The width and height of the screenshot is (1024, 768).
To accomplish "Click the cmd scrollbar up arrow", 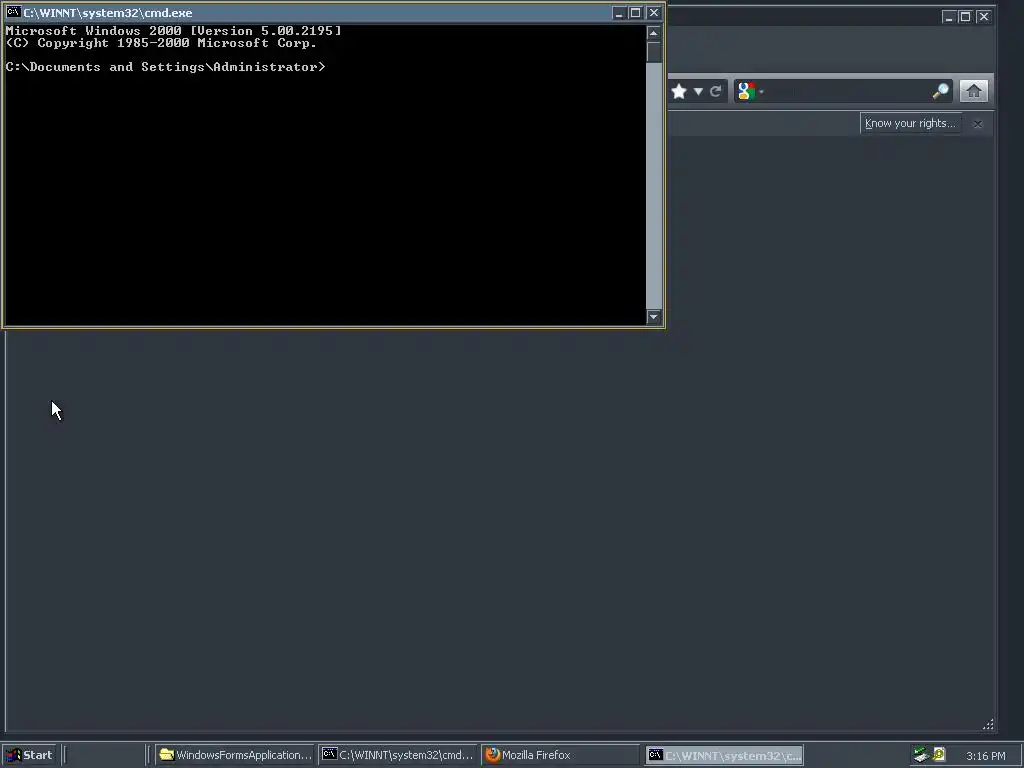I will pyautogui.click(x=654, y=33).
